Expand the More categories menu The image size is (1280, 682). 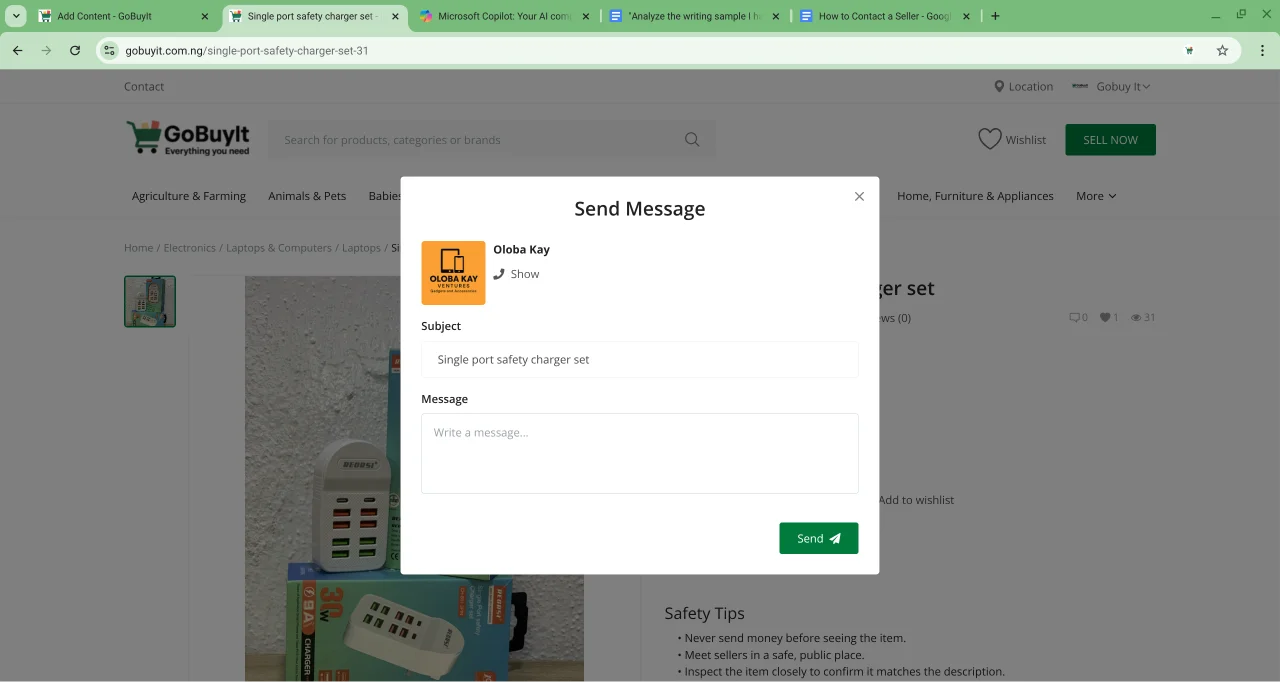pos(1095,196)
